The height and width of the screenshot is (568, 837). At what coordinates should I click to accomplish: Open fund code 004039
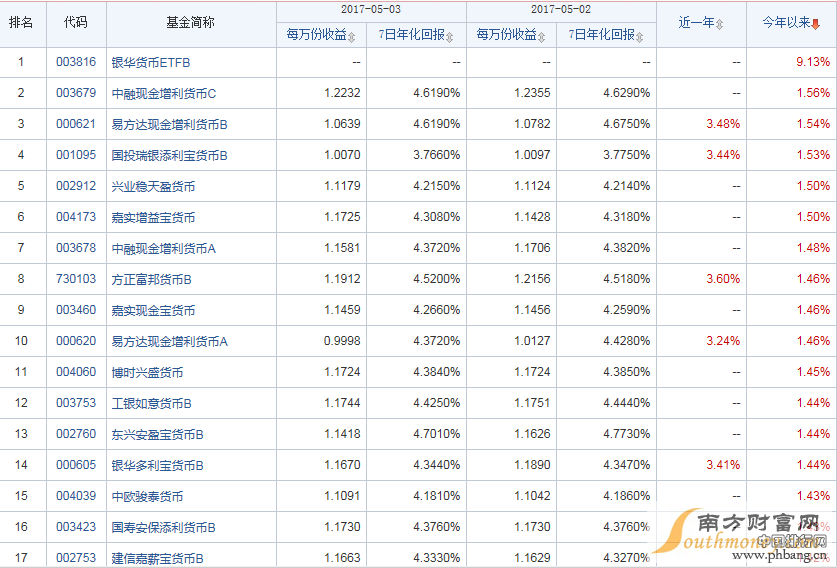[76, 495]
